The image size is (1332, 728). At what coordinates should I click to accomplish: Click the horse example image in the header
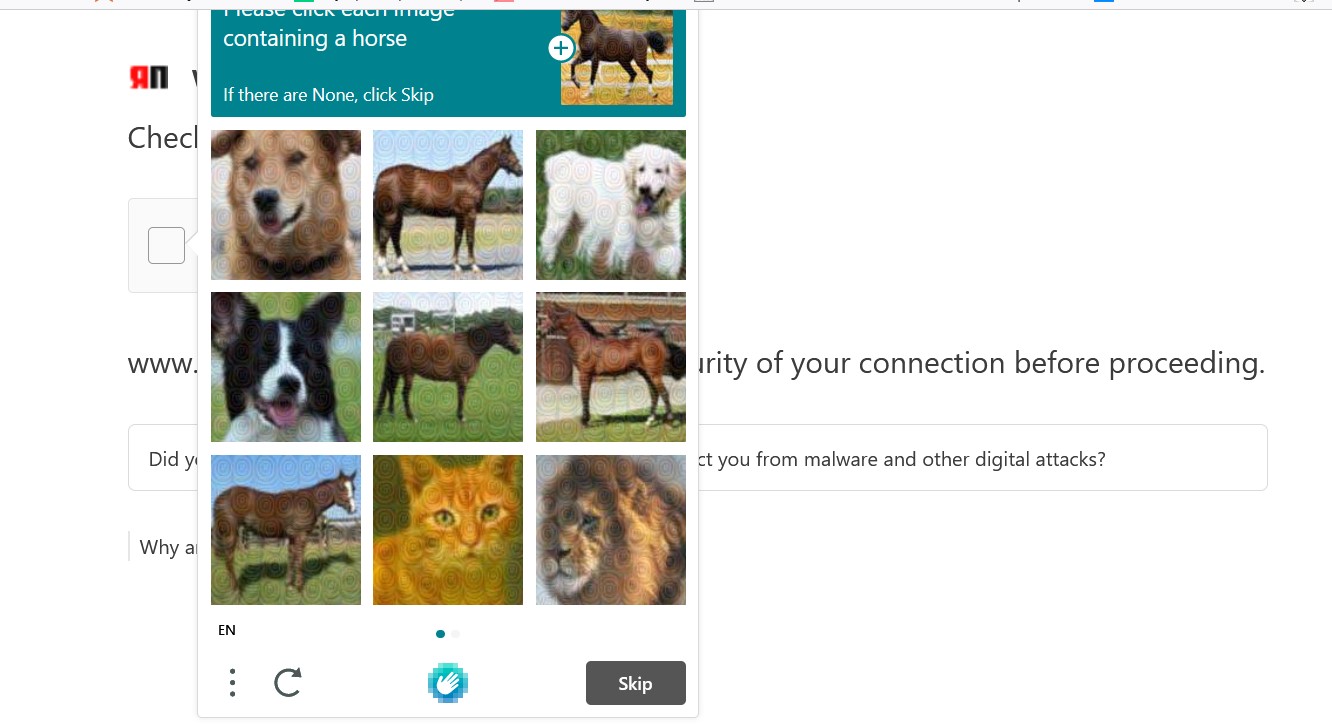(x=617, y=57)
